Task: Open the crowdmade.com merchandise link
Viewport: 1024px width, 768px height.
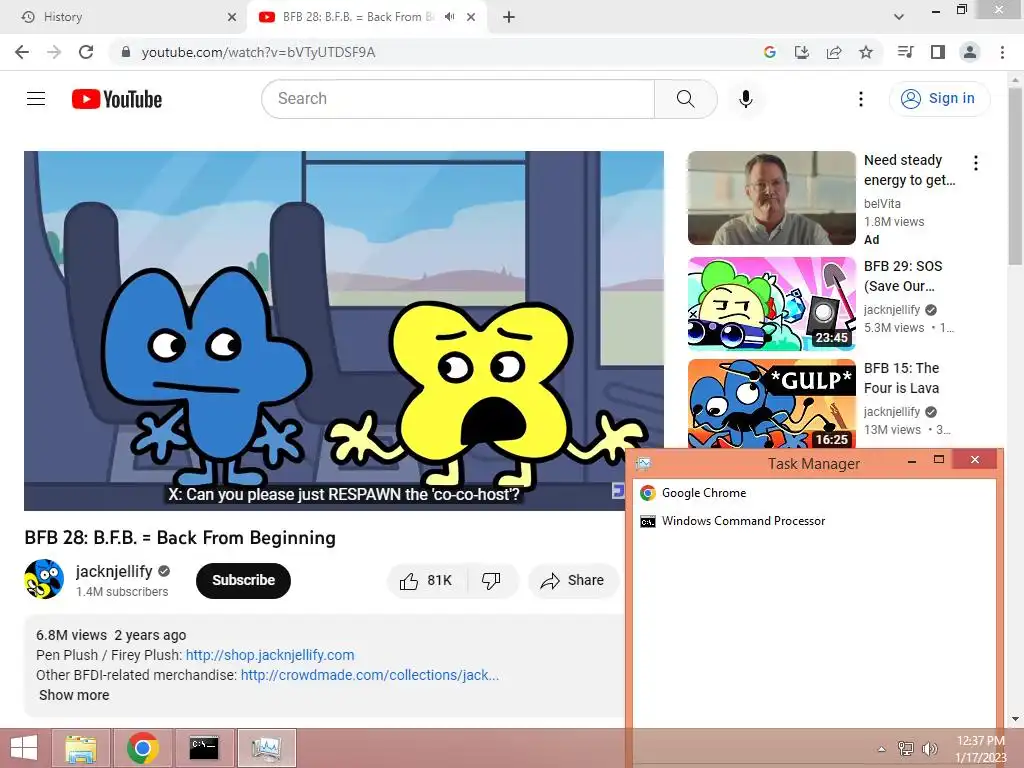Action: [370, 675]
